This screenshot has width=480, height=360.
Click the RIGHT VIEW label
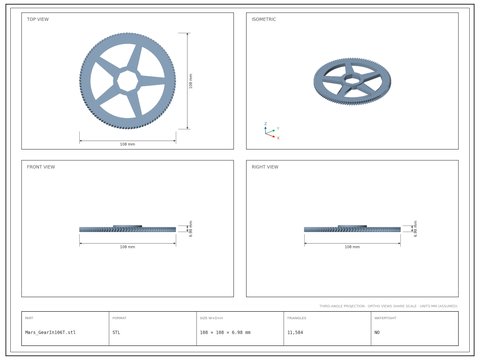click(265, 167)
